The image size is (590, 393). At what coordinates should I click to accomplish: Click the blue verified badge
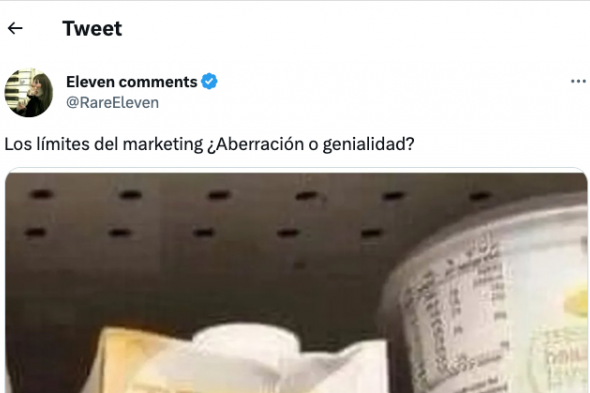tap(209, 81)
